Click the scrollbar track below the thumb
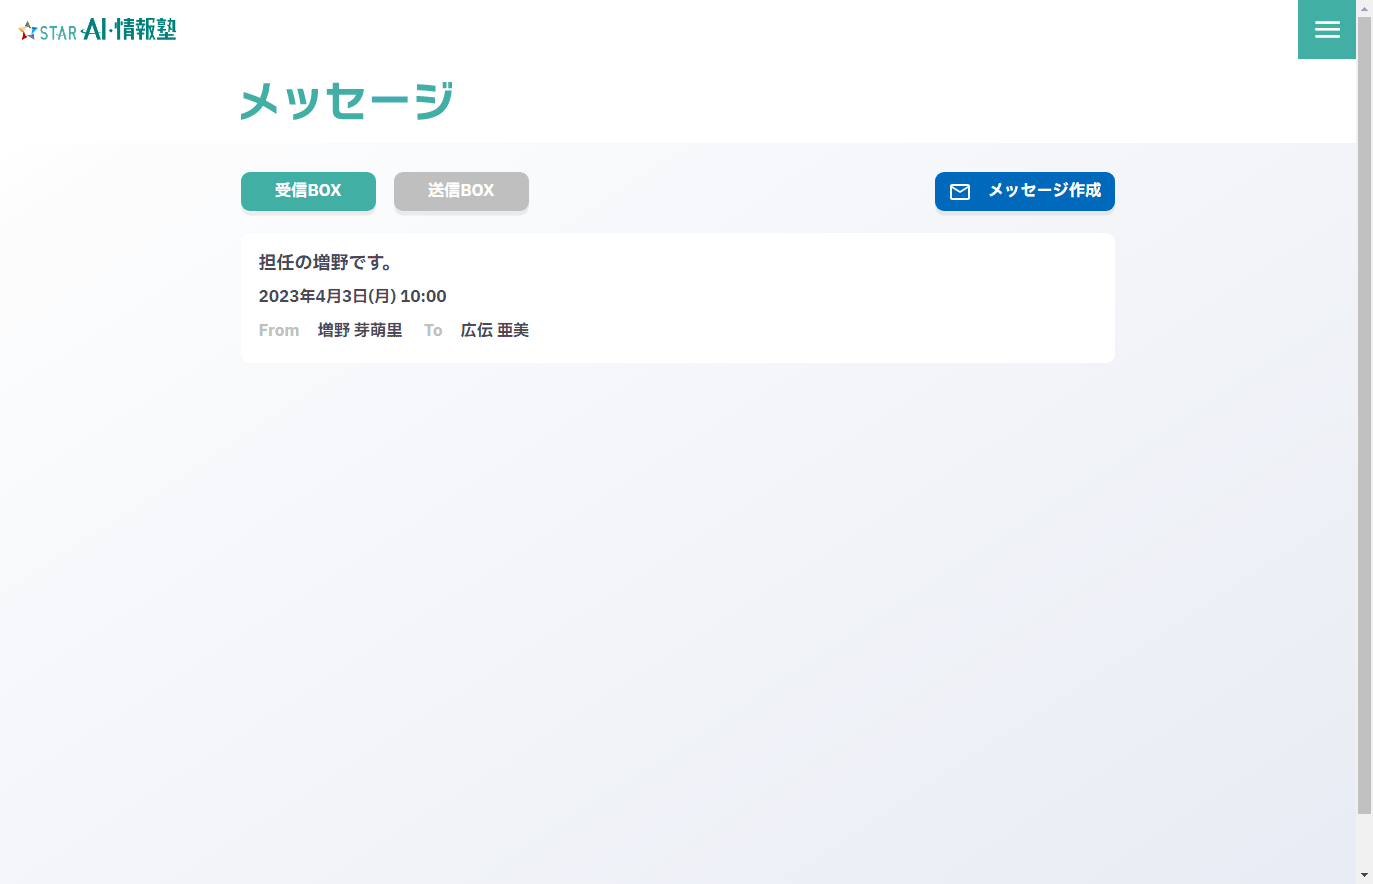 click(x=1364, y=840)
